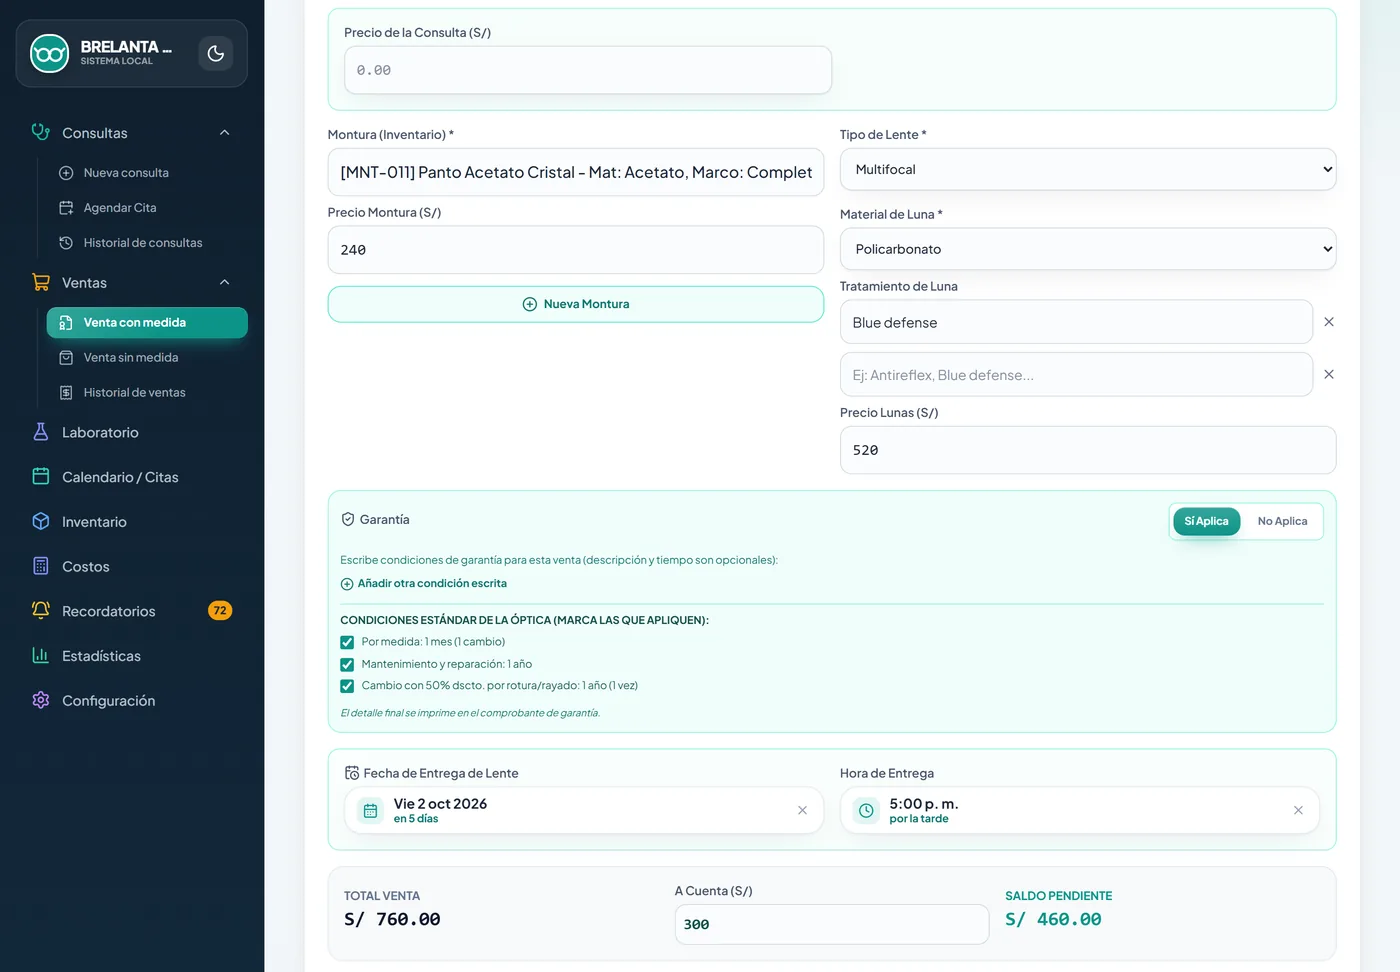Click the Calendario / Citas calendar icon
The height and width of the screenshot is (972, 1400).
(41, 477)
